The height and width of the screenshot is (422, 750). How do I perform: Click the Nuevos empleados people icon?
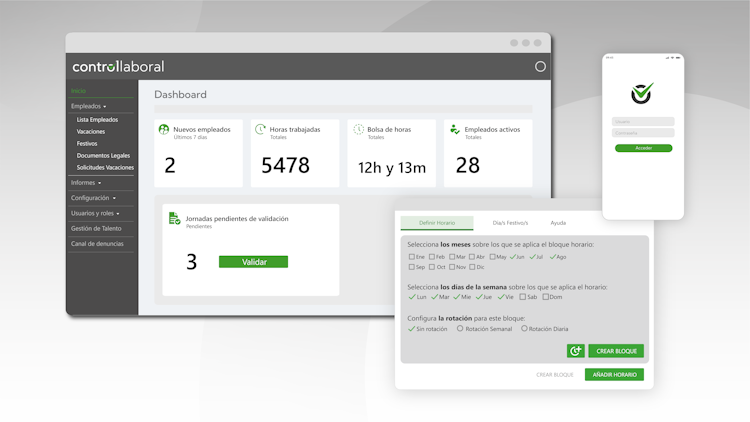(164, 129)
